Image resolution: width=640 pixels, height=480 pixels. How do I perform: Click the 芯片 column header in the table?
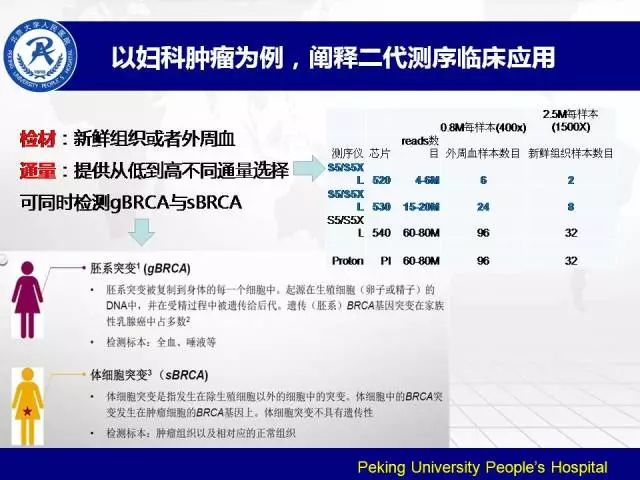380,153
